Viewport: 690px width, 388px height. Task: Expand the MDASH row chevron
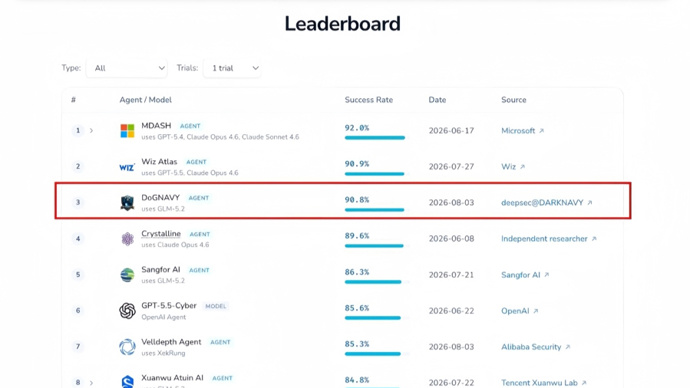tap(91, 131)
